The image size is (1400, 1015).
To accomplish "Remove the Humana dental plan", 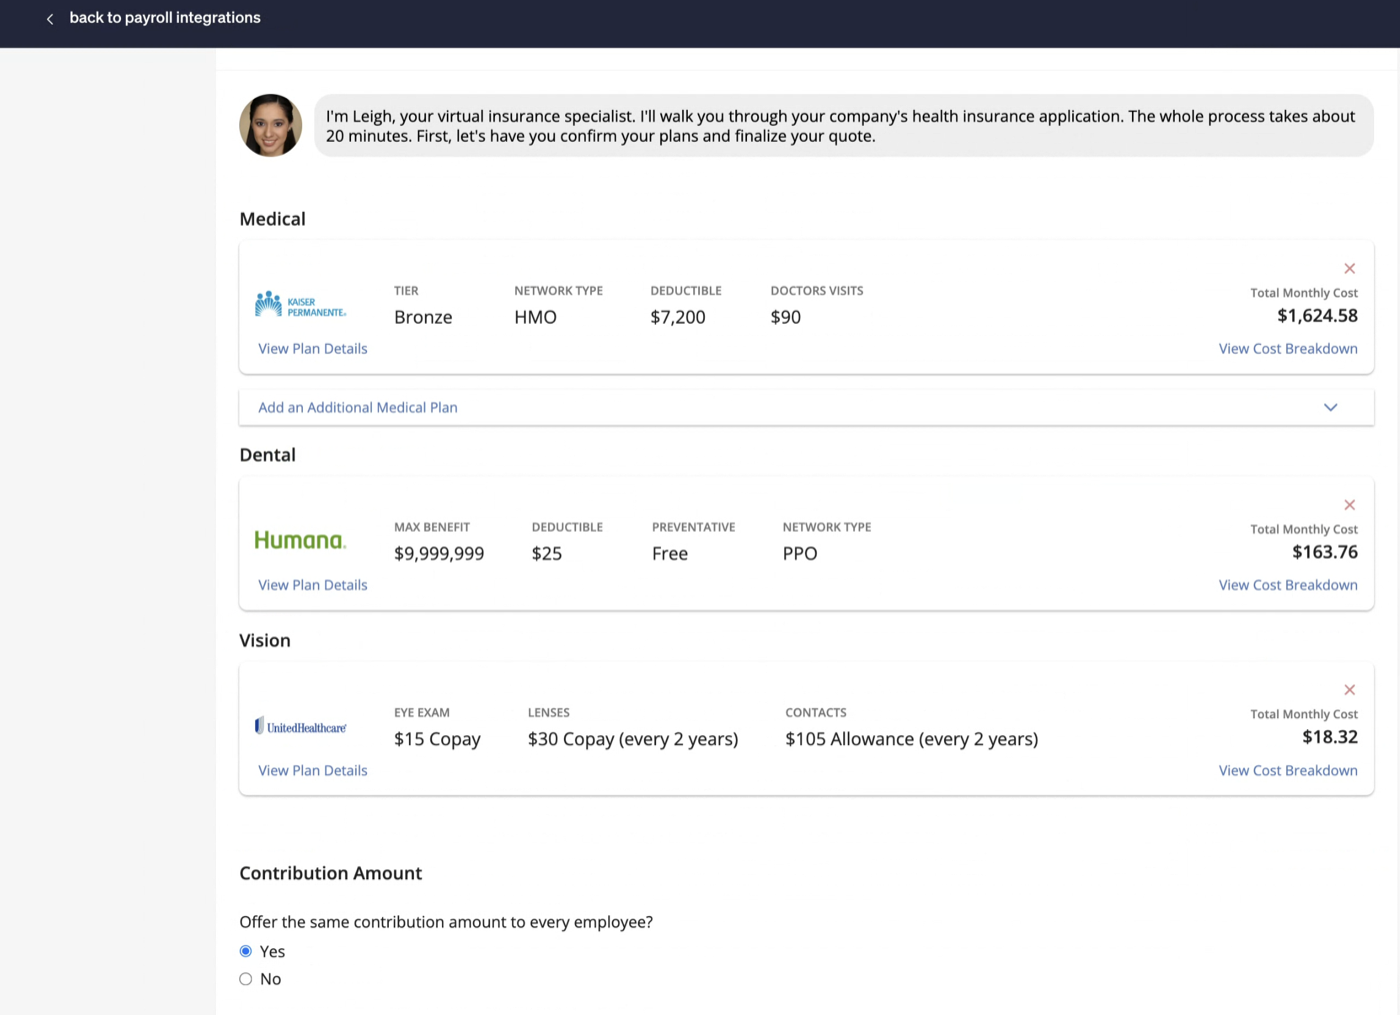I will point(1349,504).
